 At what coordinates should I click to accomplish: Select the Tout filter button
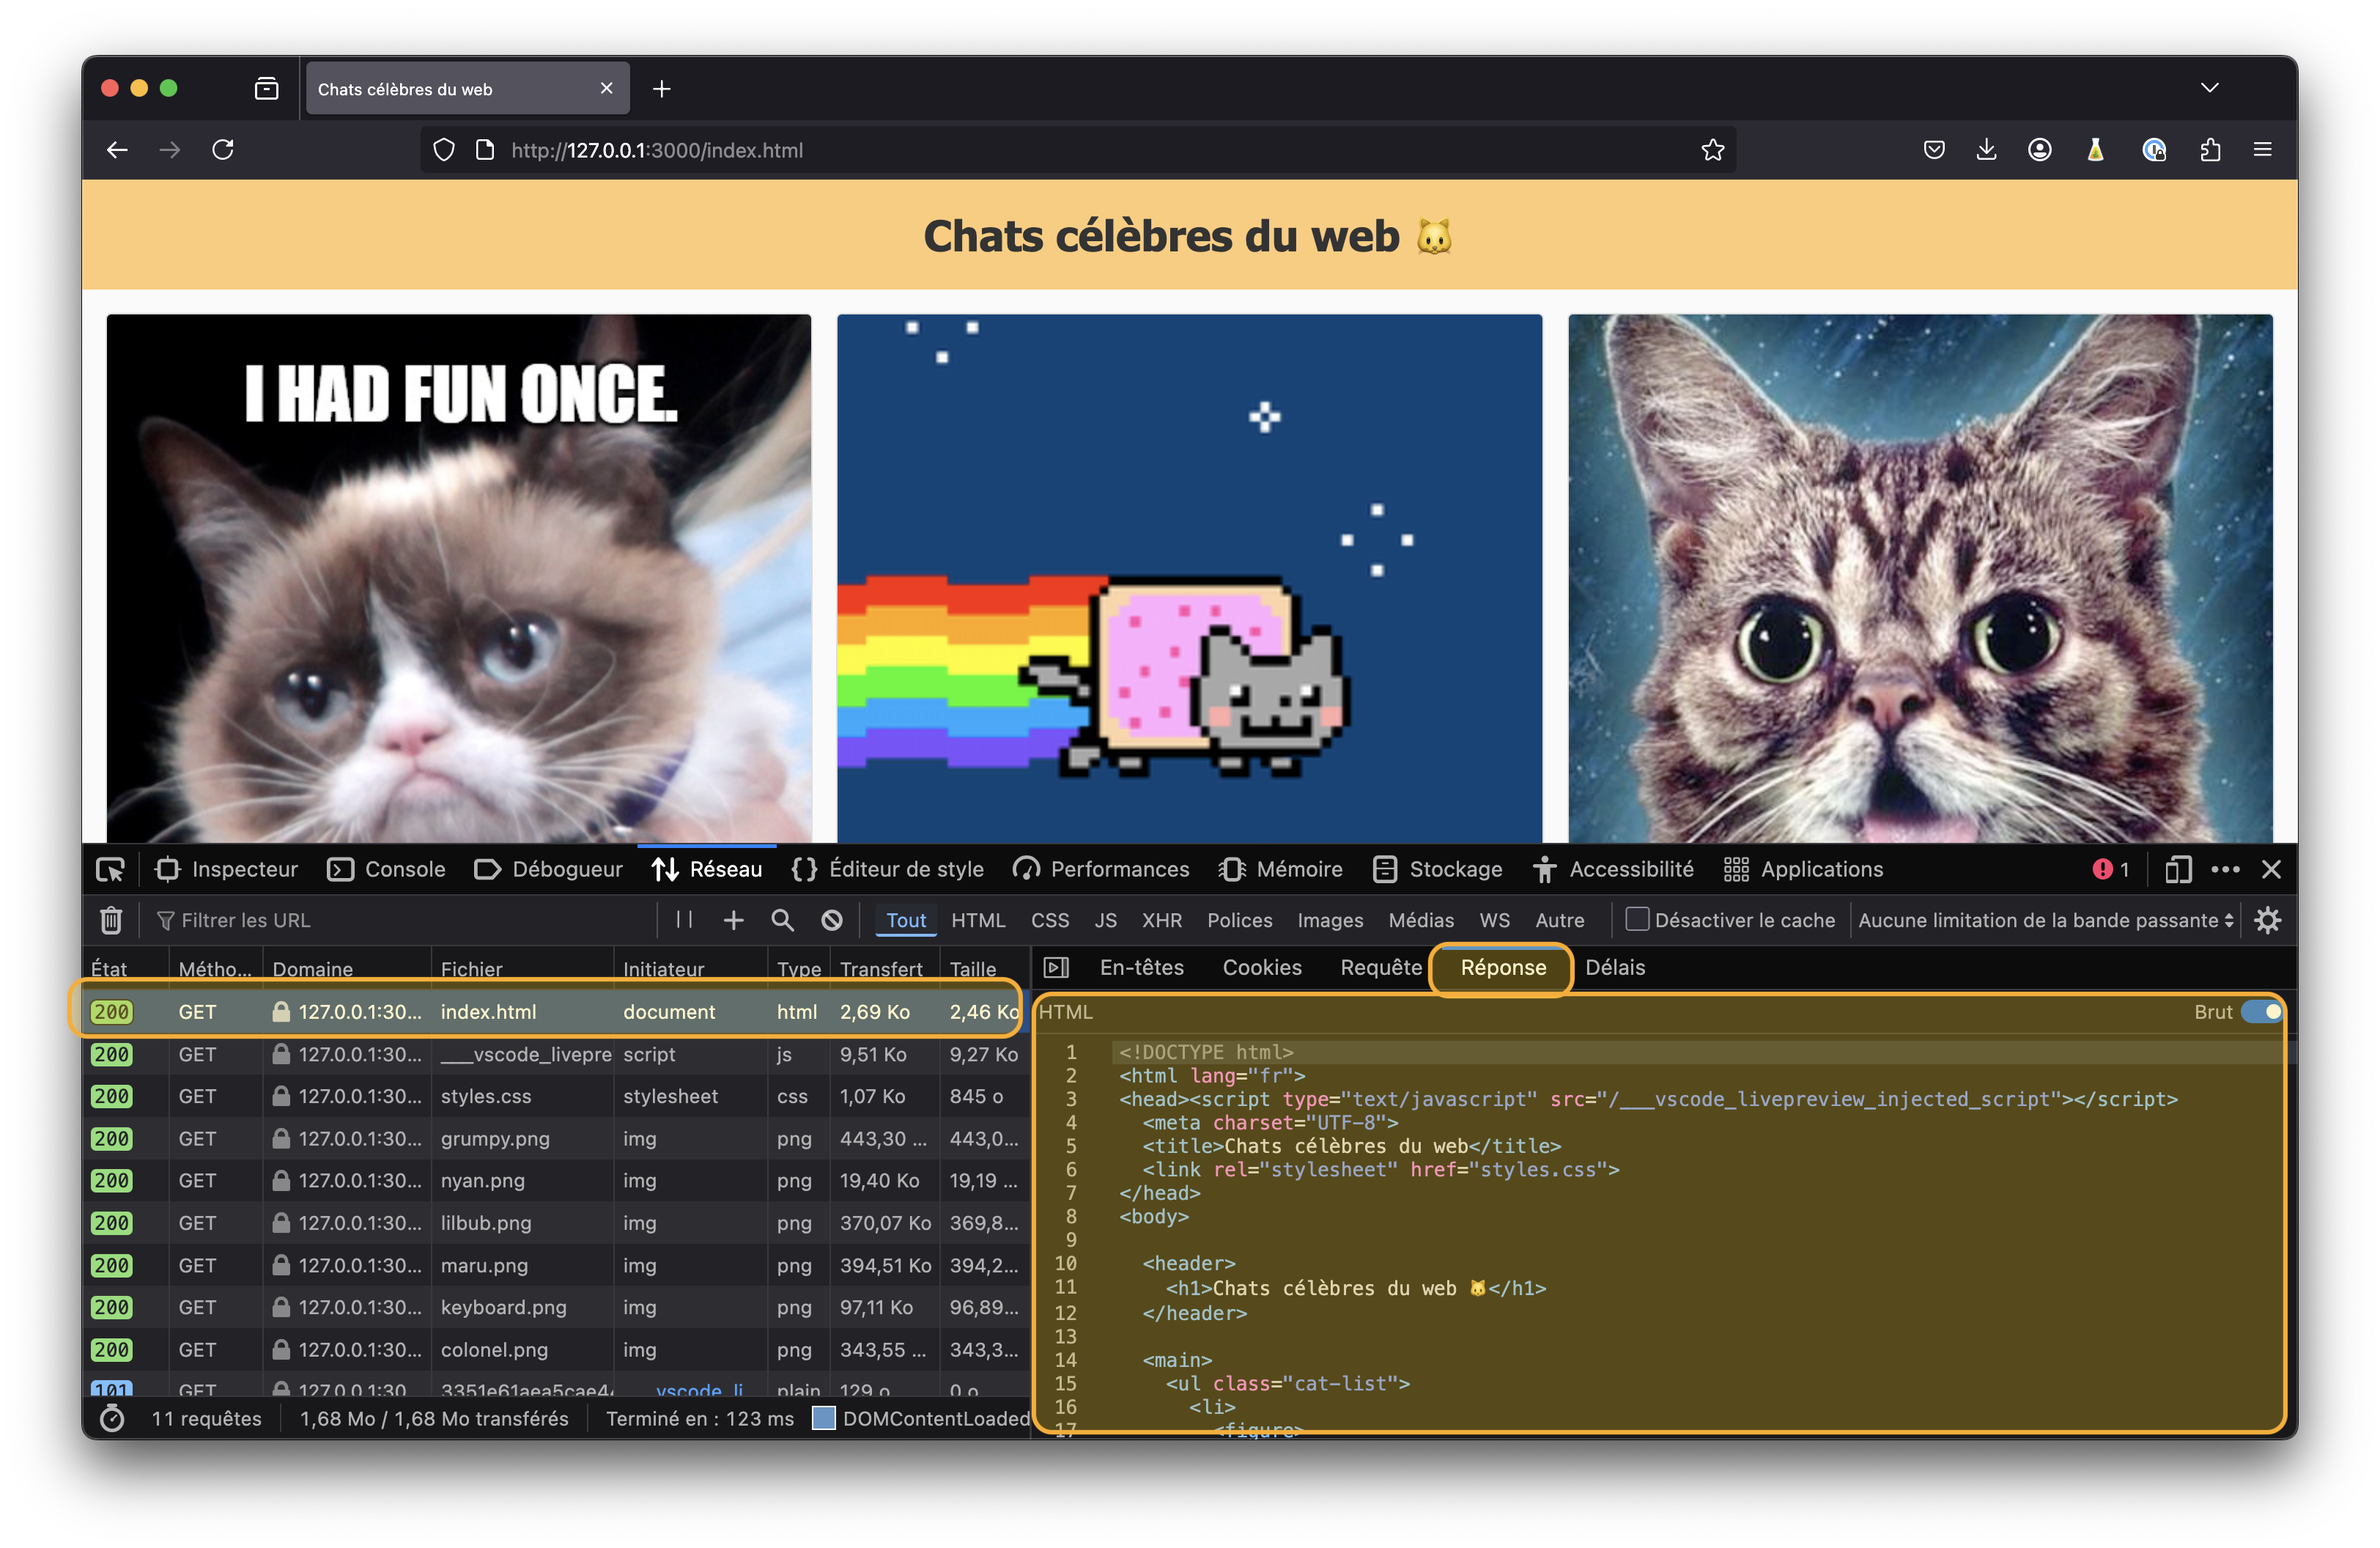point(906,920)
